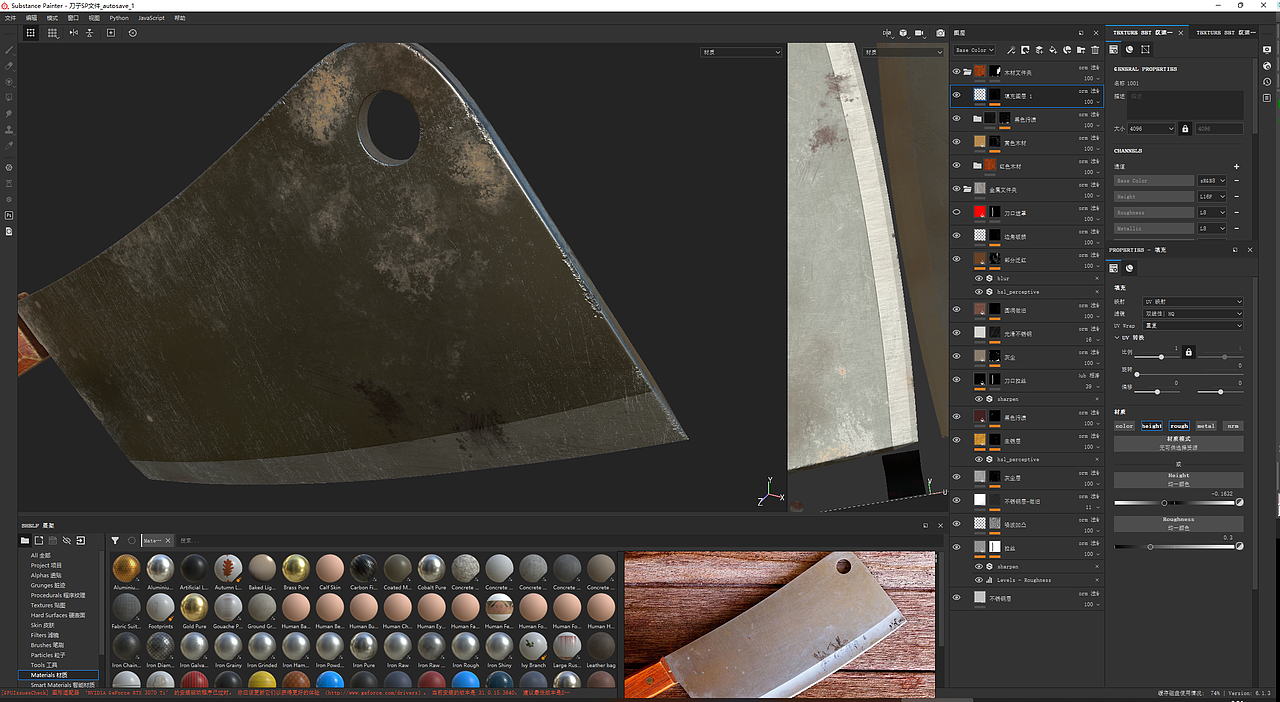Screen dimensions: 1280x702
Task: Hide the 填充图层 1 layer
Action: (x=956, y=95)
